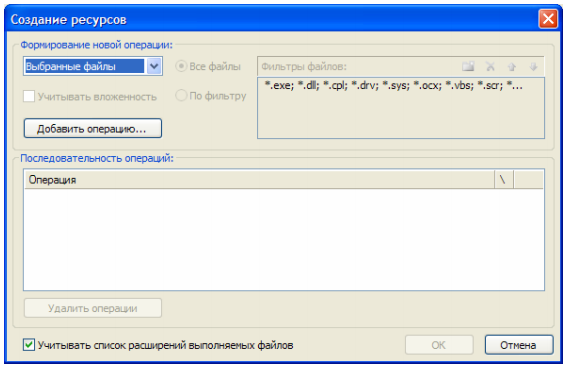Viewport: 566px width, 368px height.
Task: Click the add new file filter icon
Action: [468, 66]
